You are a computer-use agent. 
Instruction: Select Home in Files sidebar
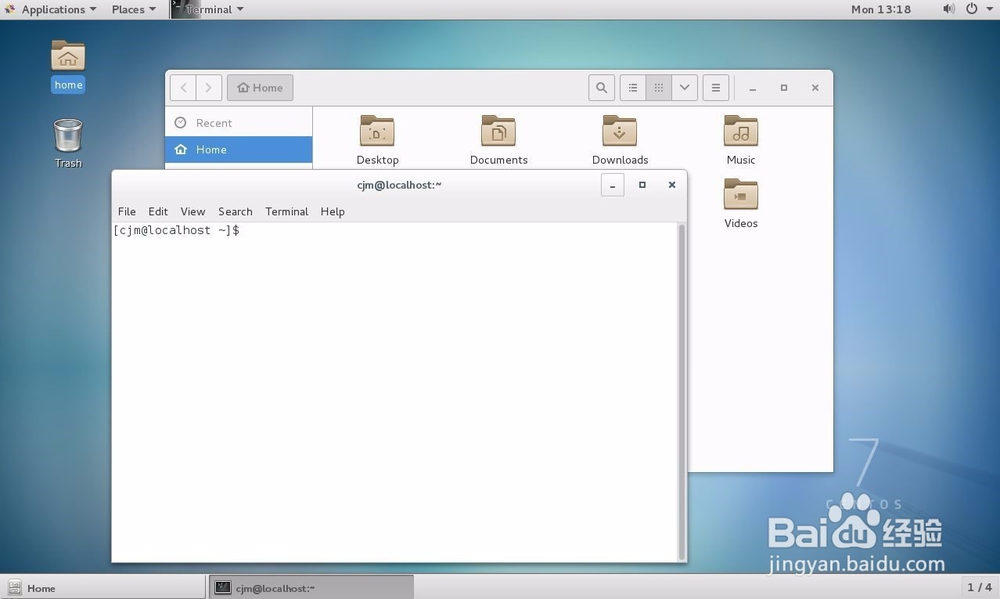coord(239,149)
